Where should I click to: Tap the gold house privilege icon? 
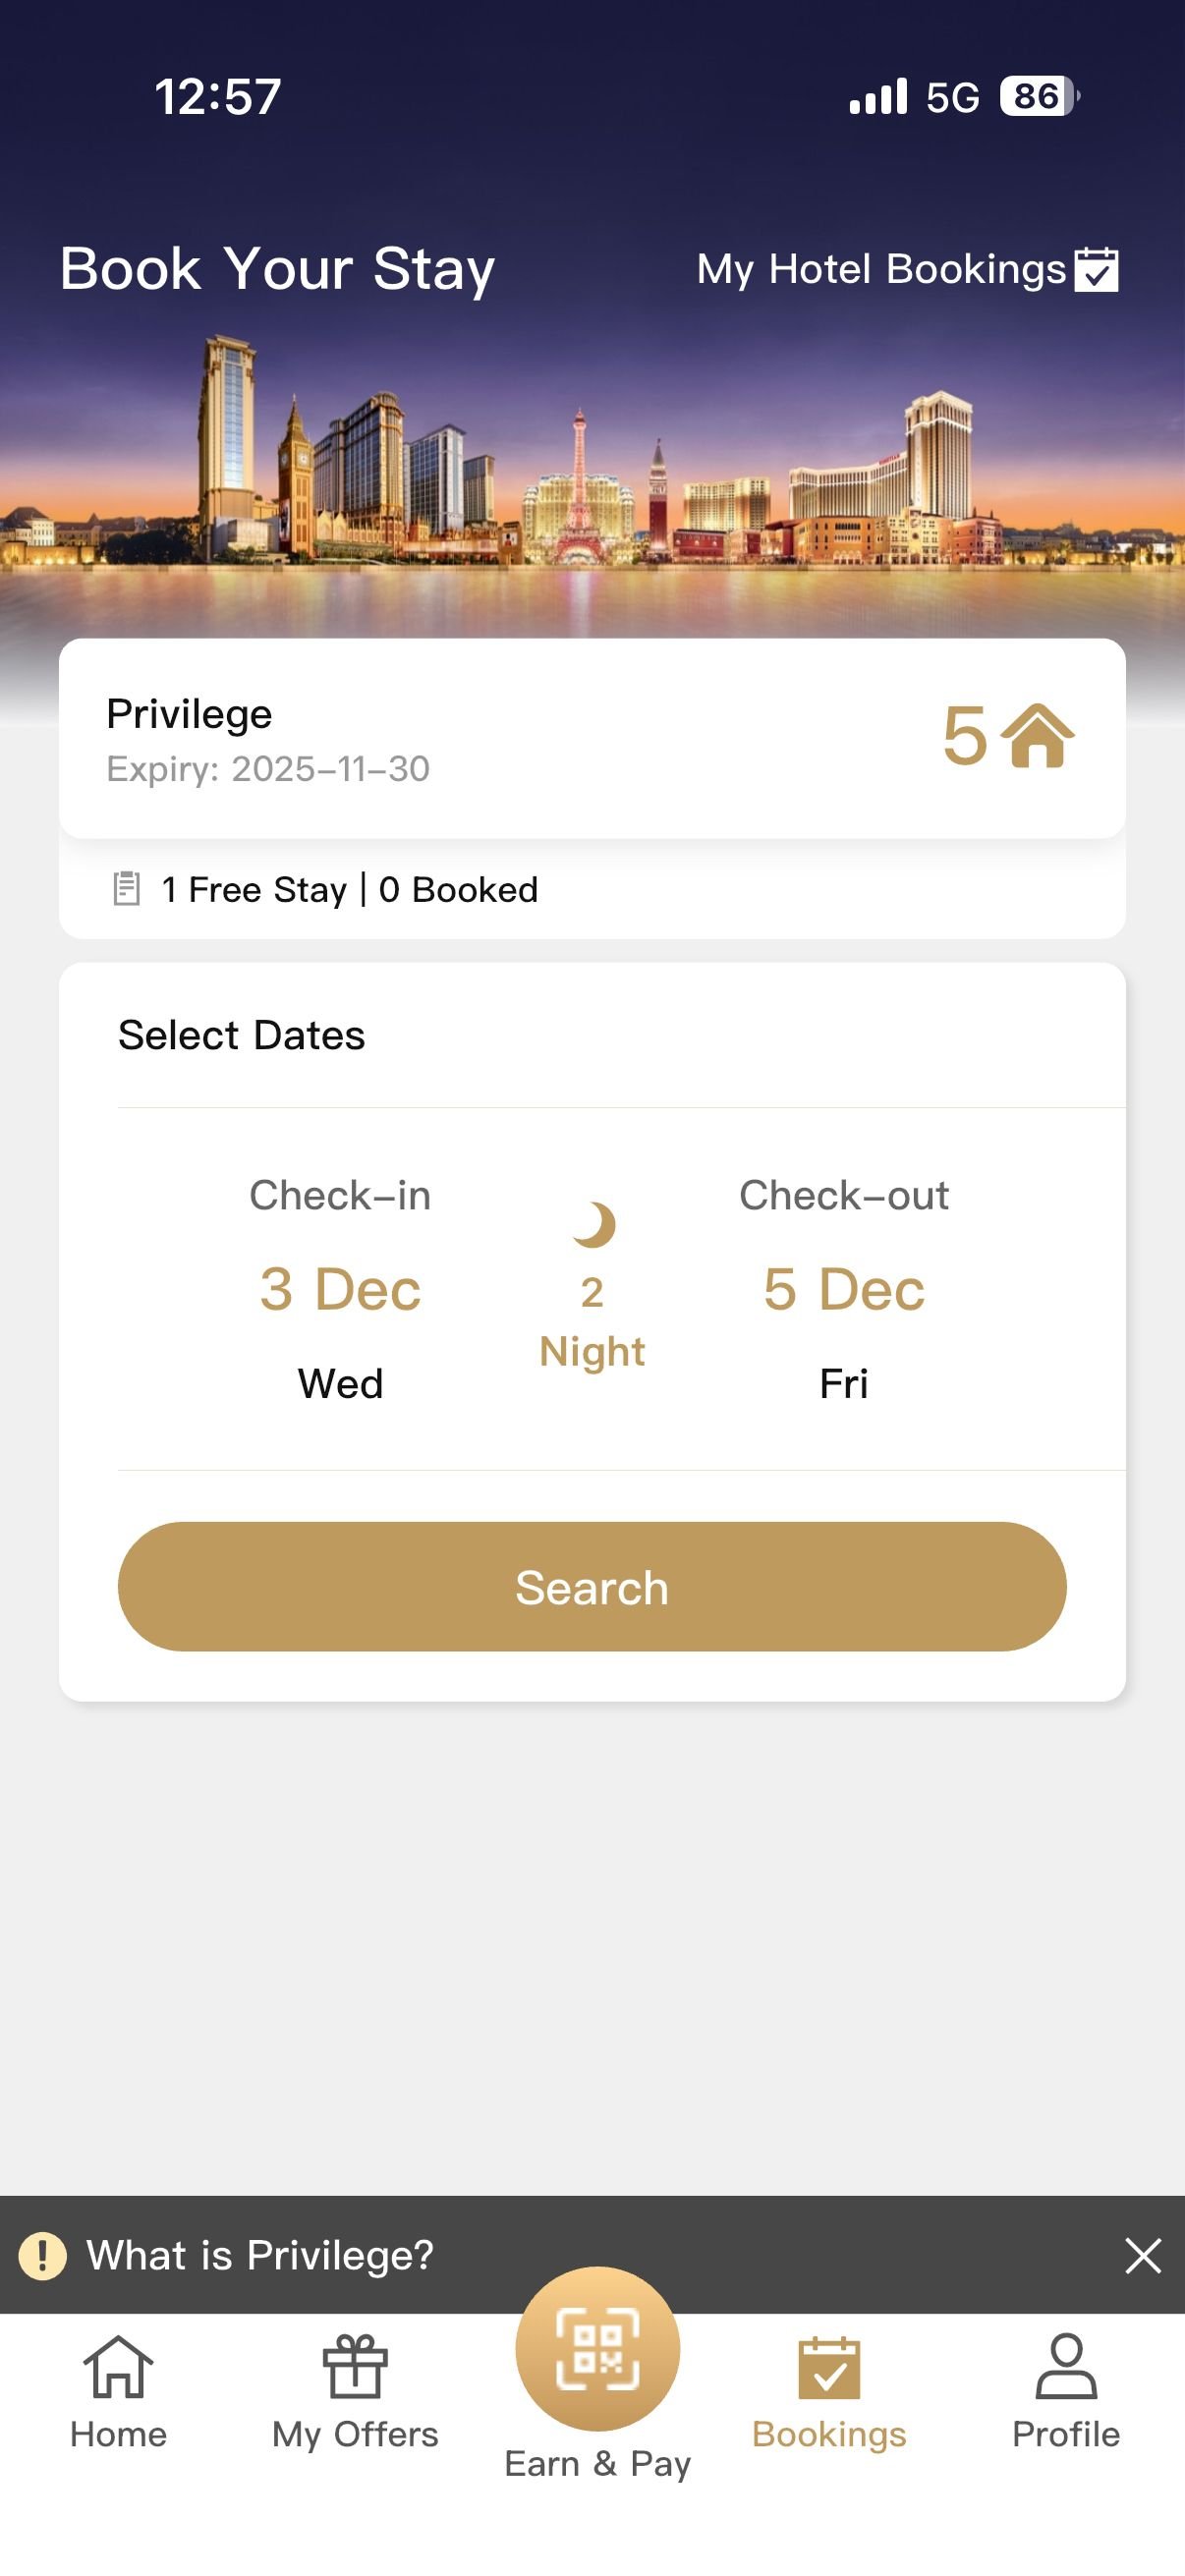(x=1038, y=736)
